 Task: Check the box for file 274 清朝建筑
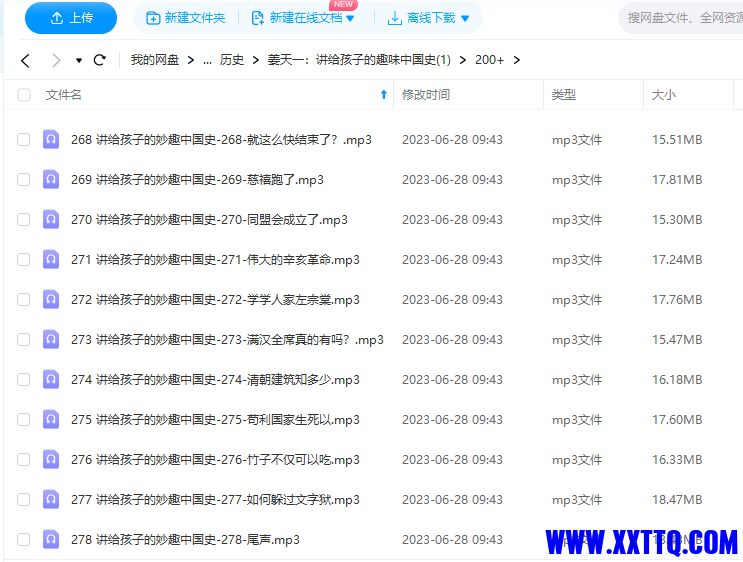(24, 380)
